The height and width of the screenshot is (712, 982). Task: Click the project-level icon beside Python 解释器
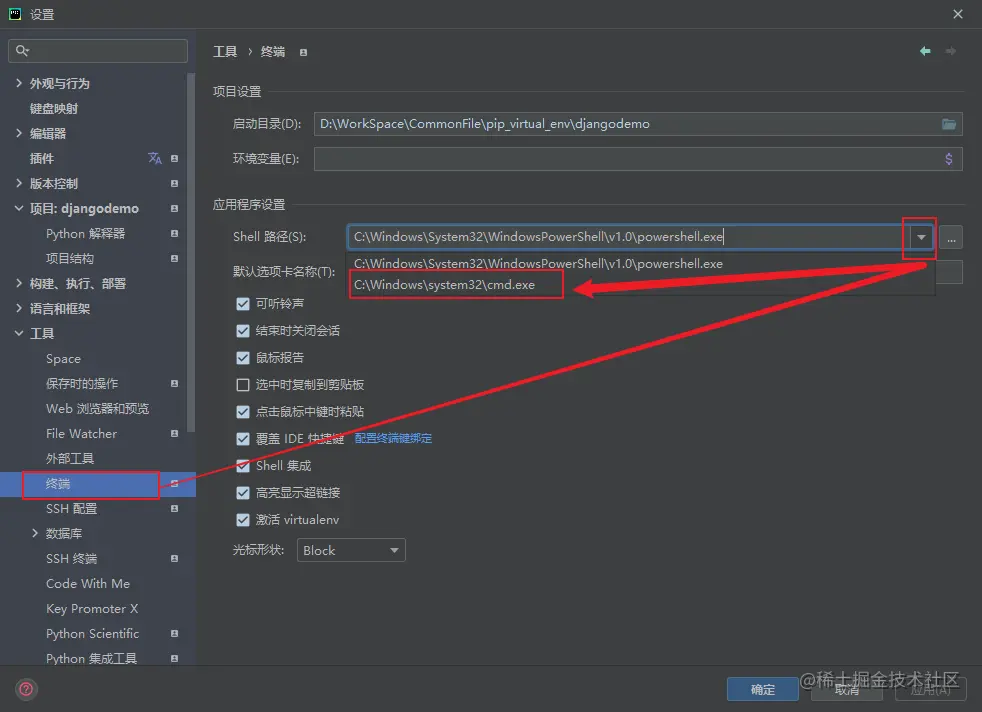(x=174, y=234)
